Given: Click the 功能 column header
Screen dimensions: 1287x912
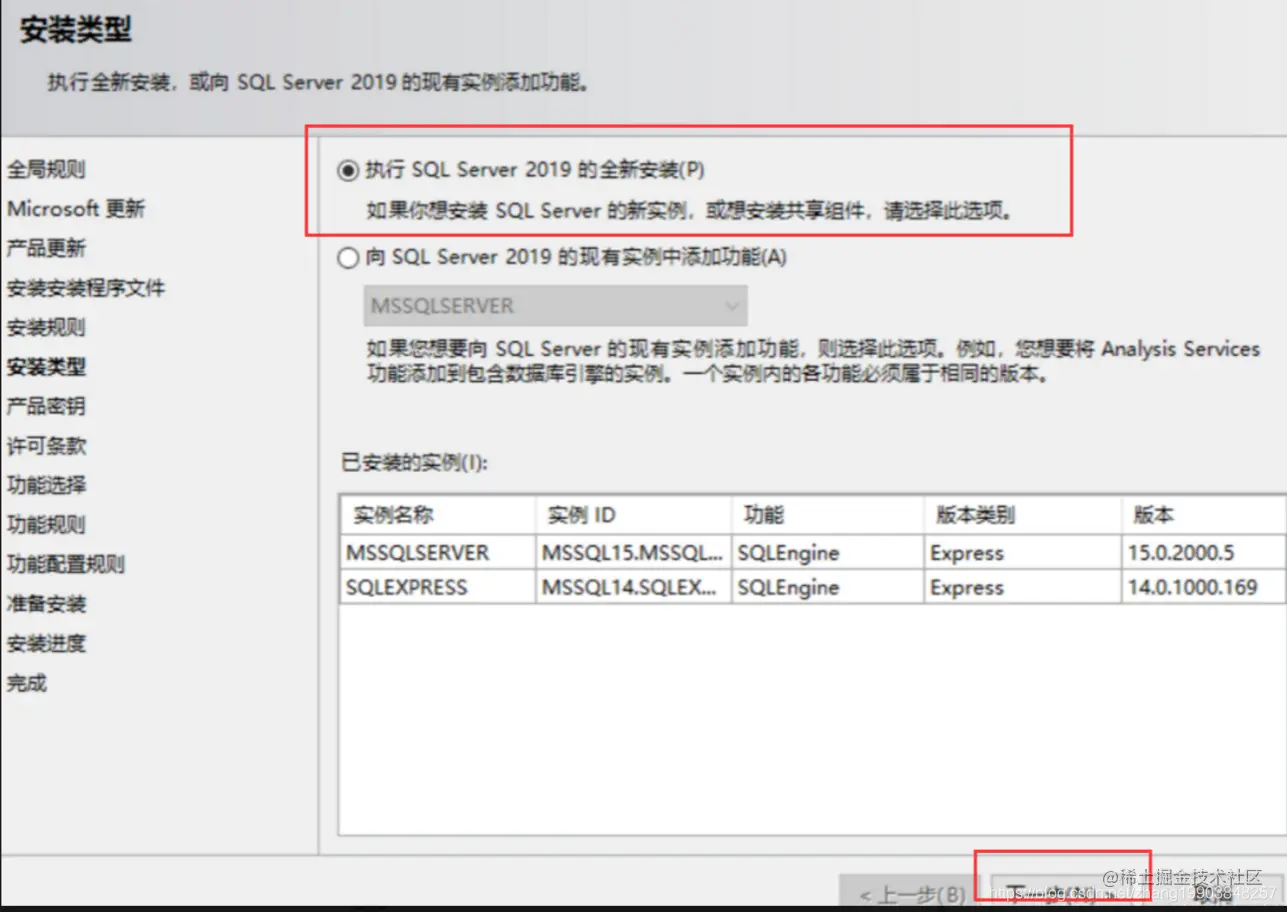Looking at the screenshot, I should [828, 515].
